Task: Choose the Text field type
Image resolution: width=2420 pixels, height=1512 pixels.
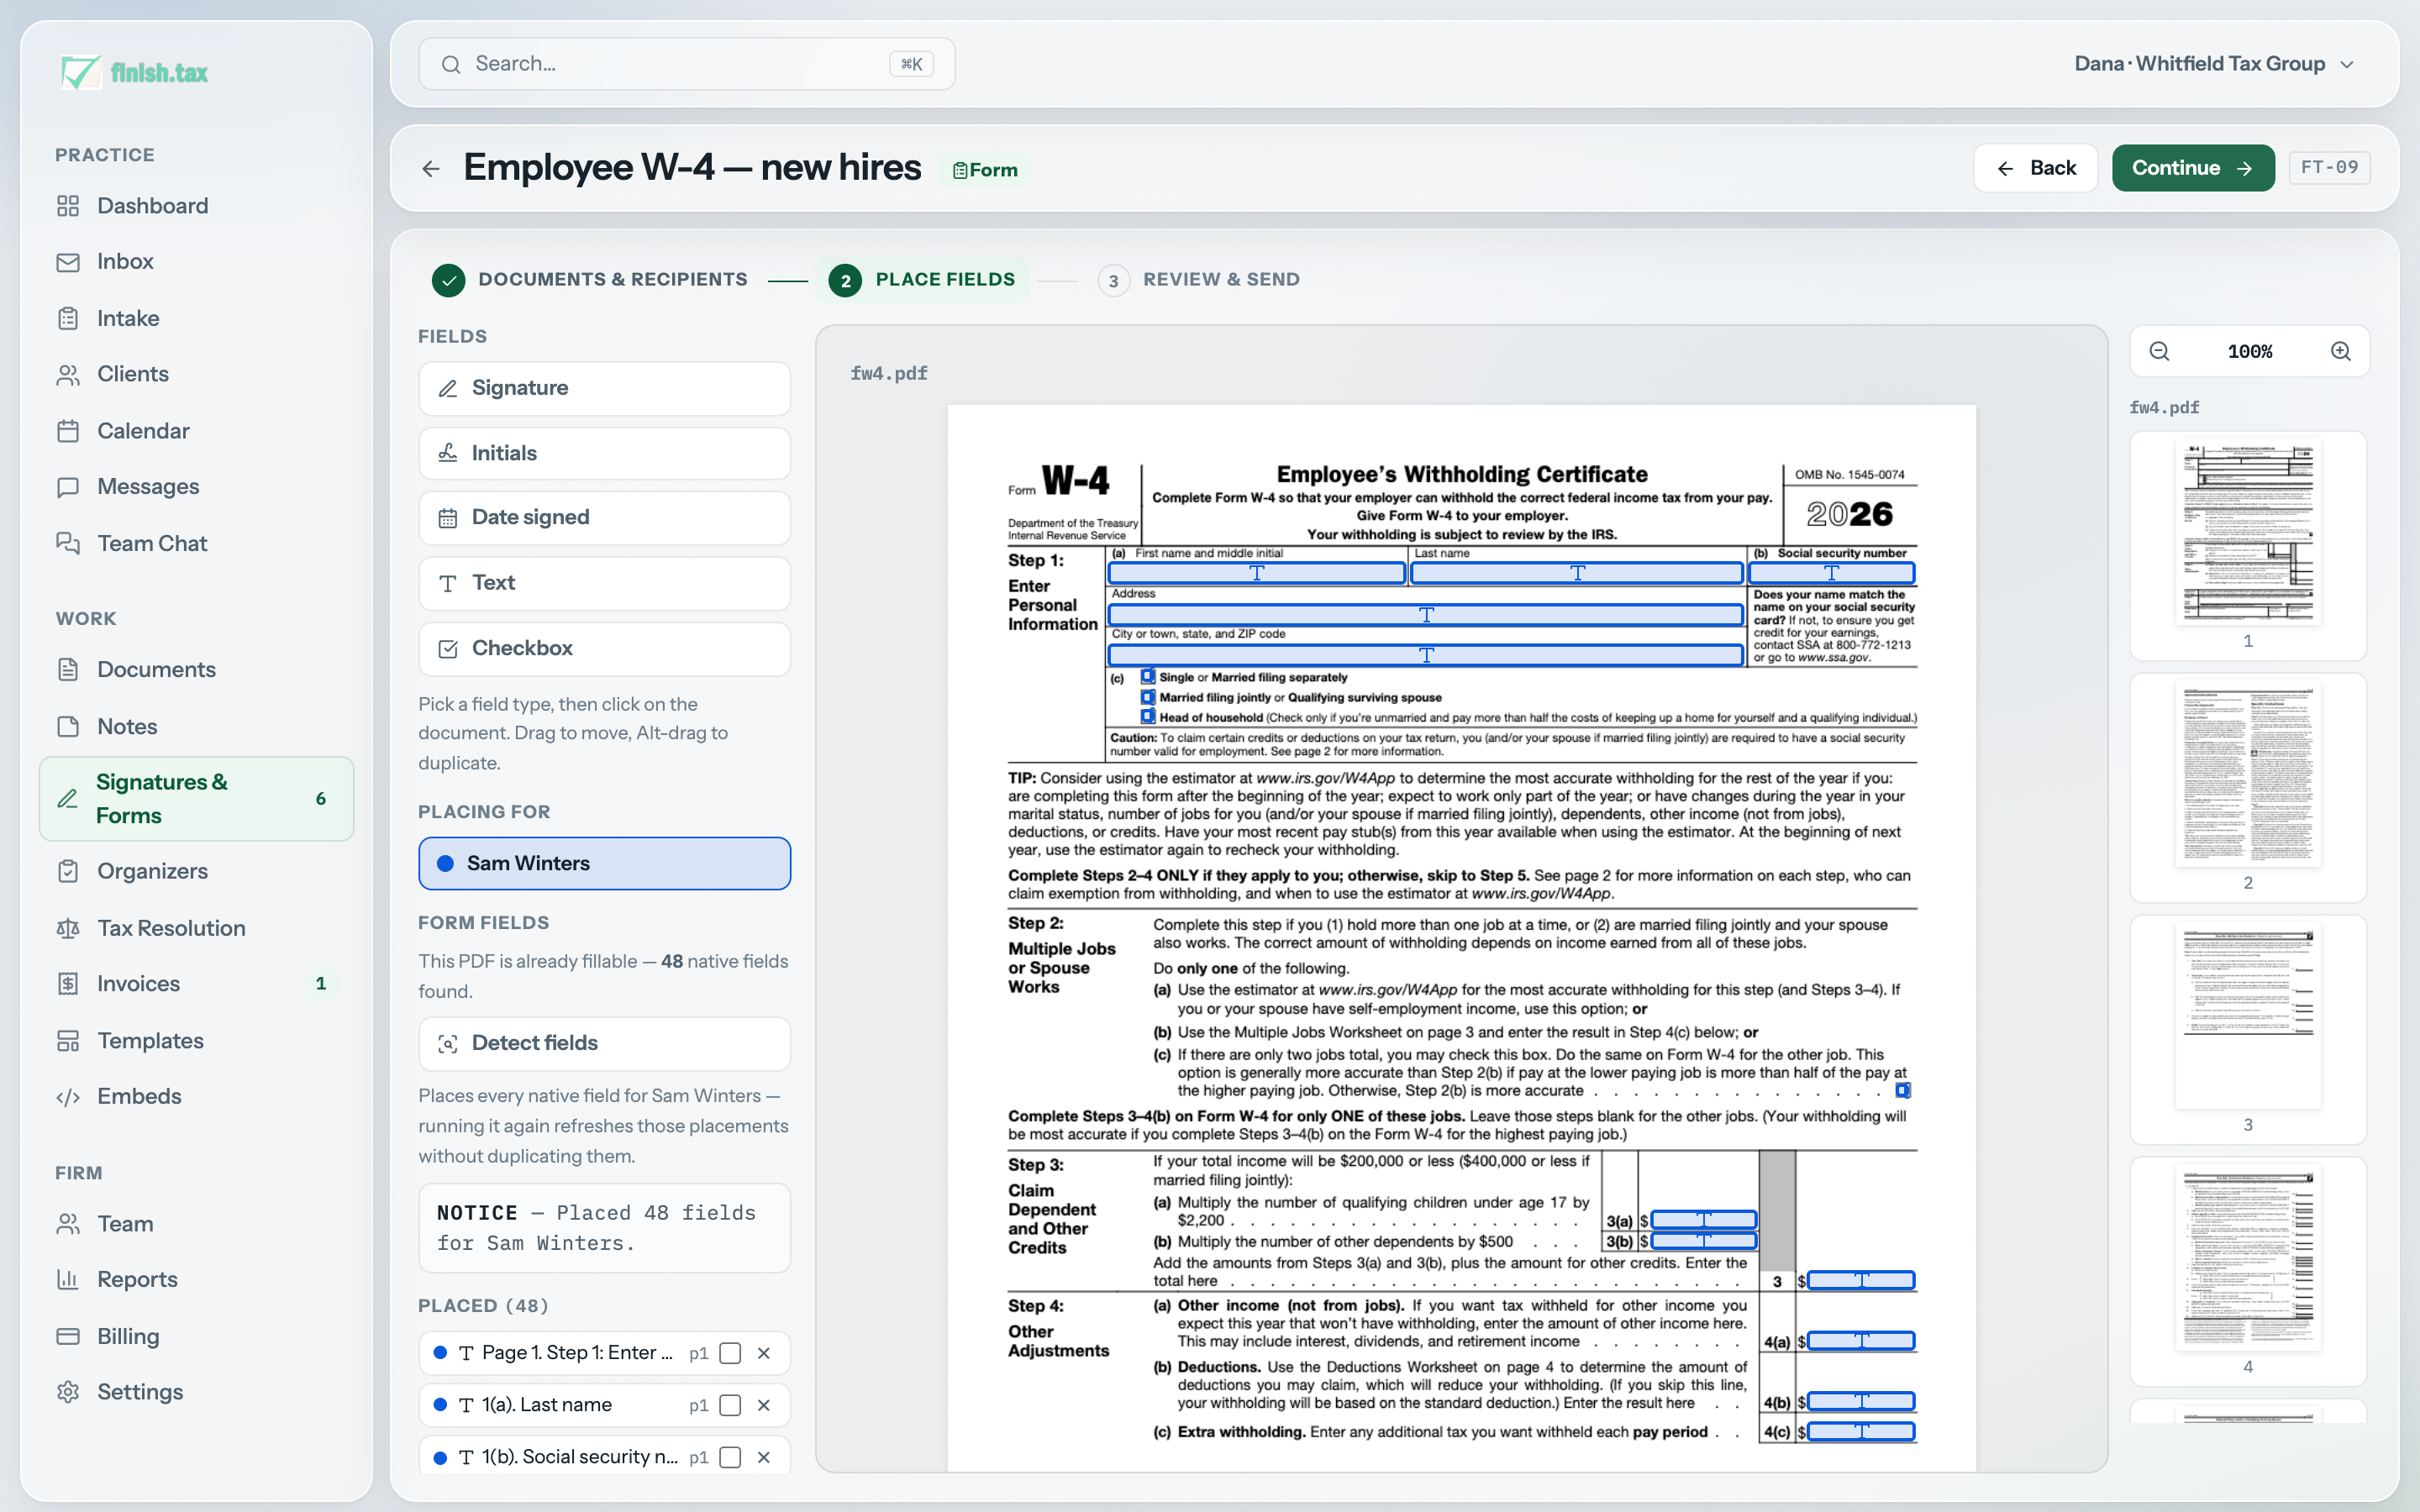Action: point(604,583)
